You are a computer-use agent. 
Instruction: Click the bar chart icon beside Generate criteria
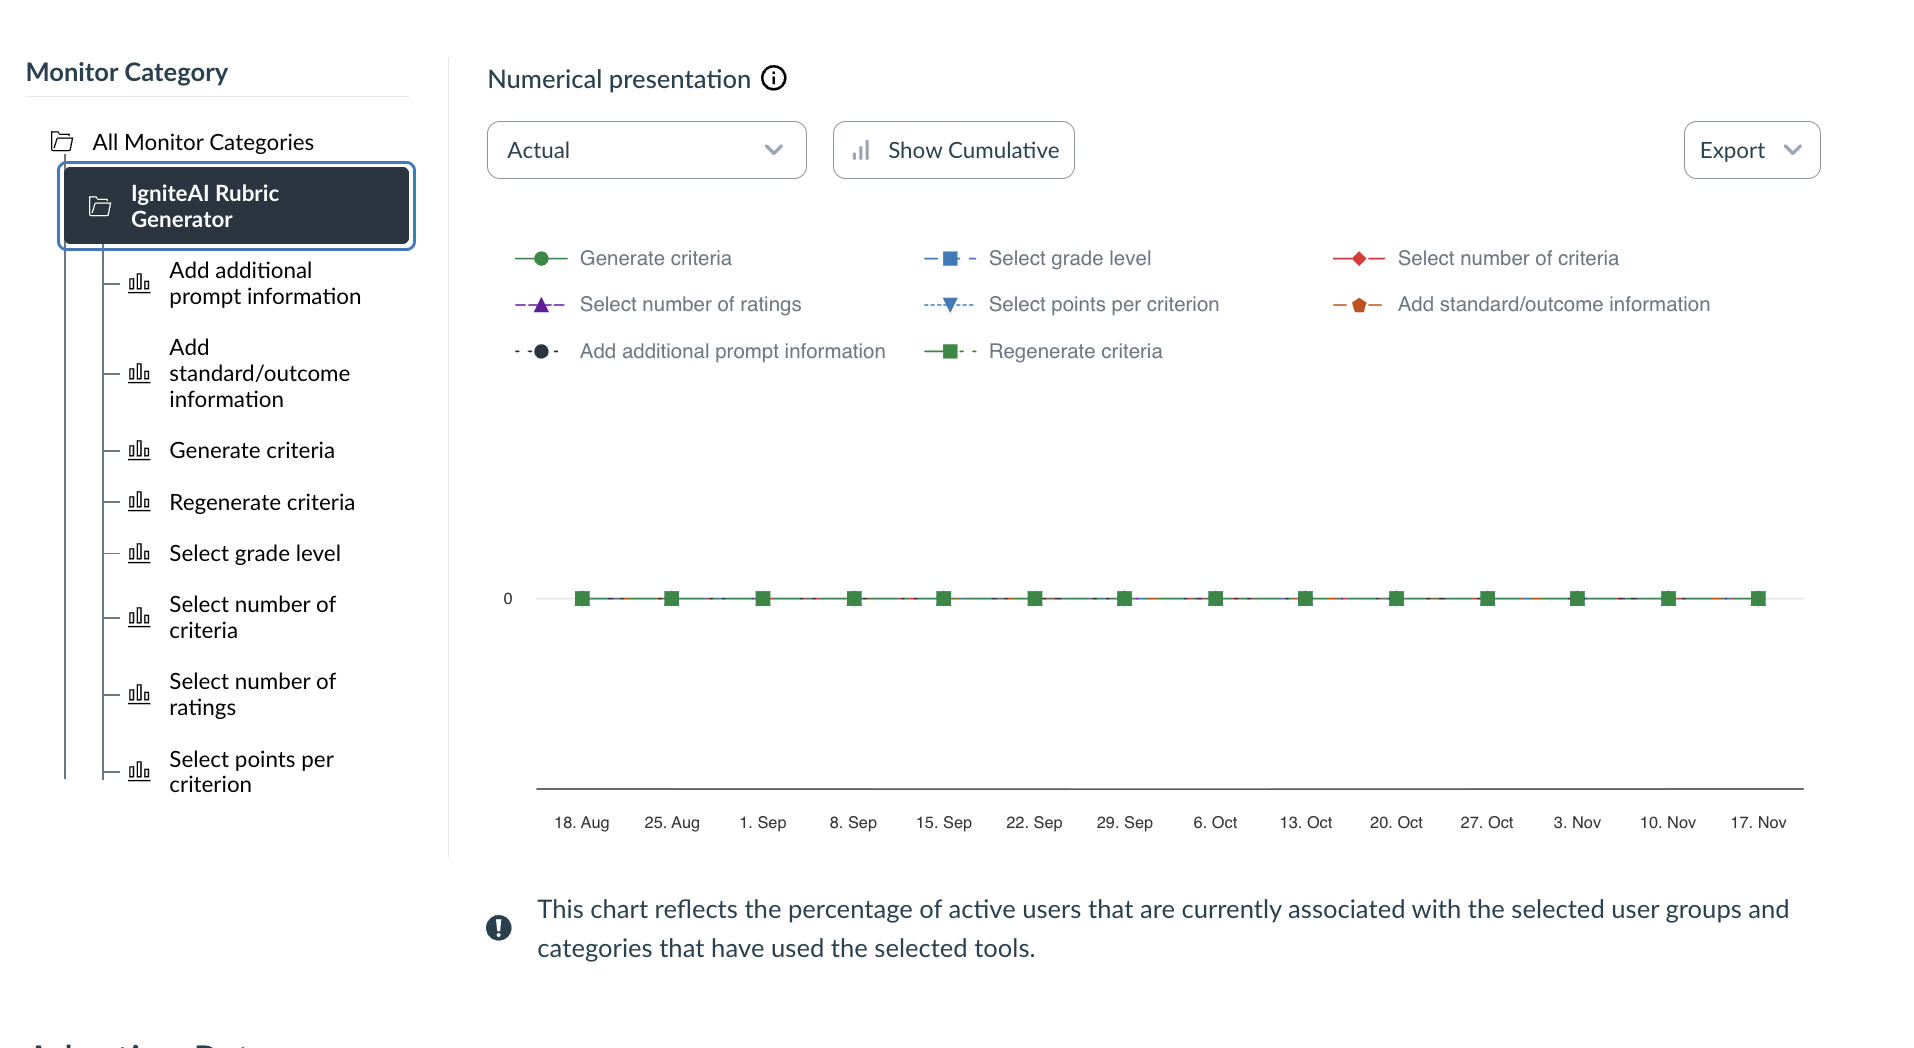pyautogui.click(x=139, y=450)
